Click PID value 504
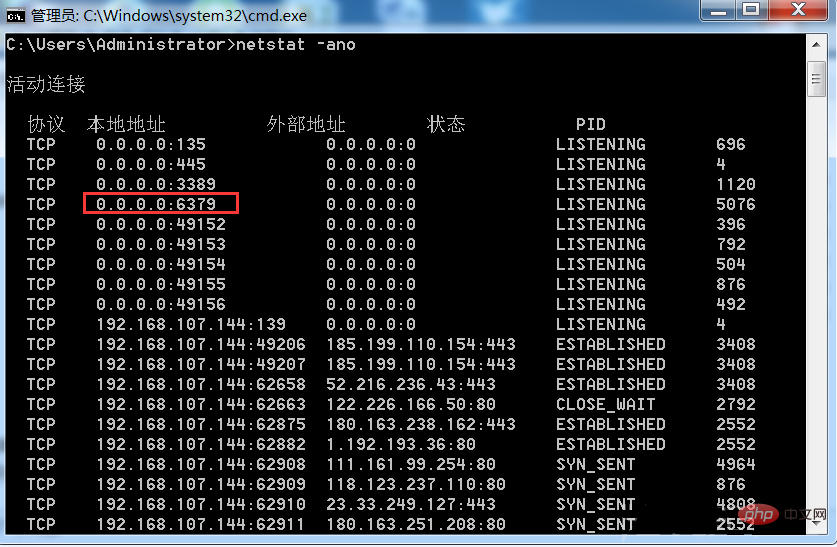The image size is (837, 547). 731,264
